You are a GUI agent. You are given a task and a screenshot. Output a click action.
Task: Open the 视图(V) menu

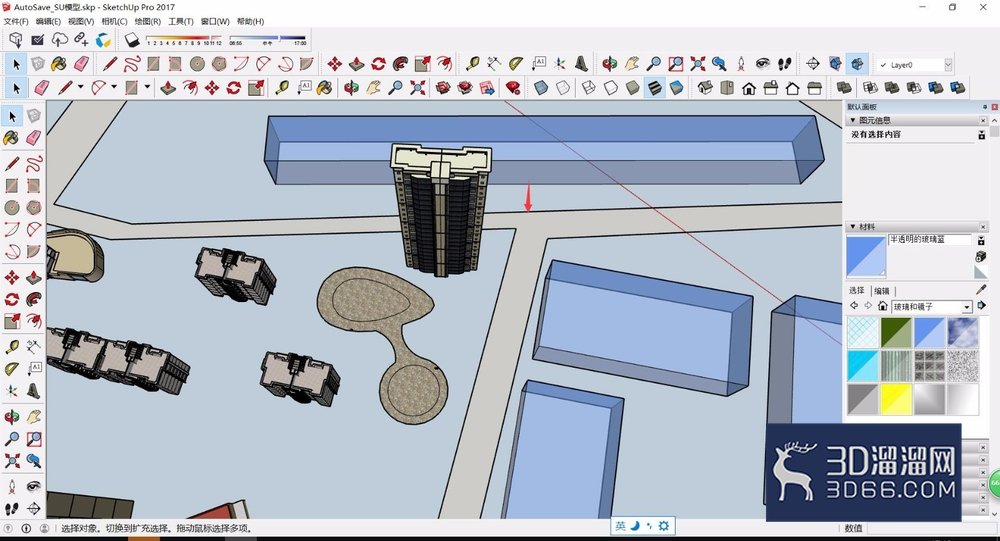coord(81,21)
